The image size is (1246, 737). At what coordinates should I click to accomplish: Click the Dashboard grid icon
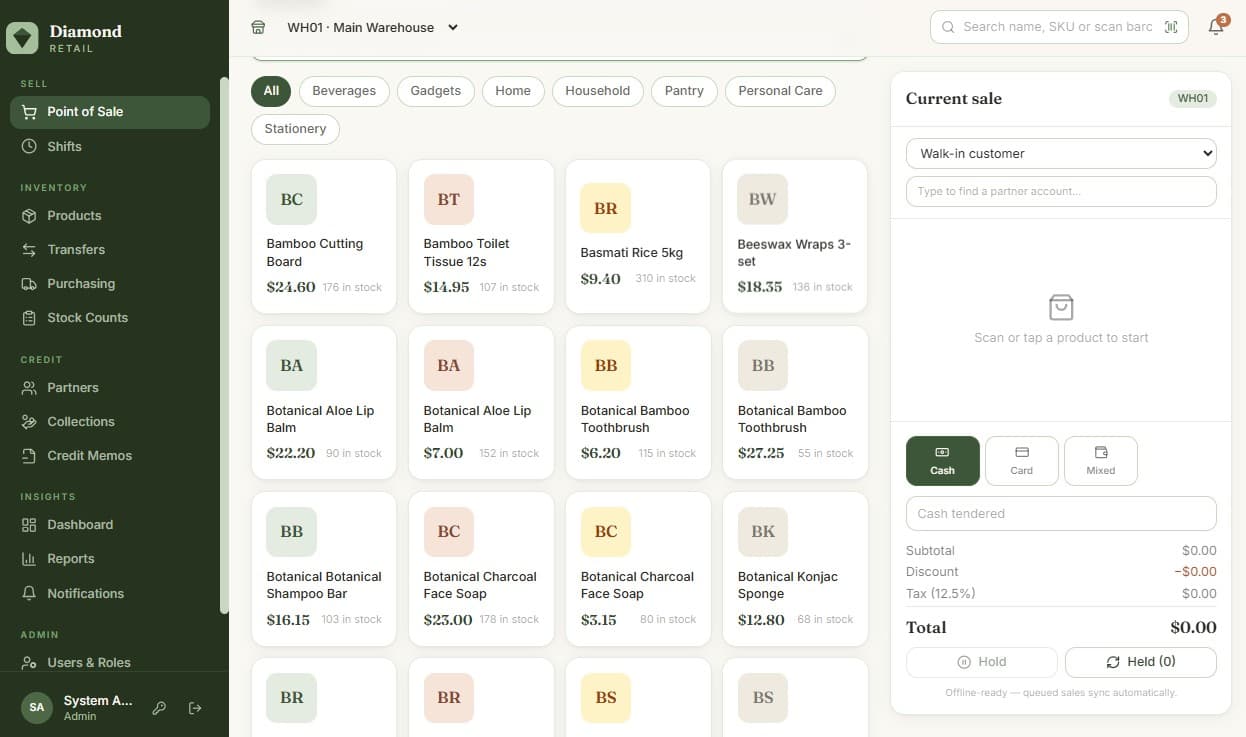[x=29, y=524]
